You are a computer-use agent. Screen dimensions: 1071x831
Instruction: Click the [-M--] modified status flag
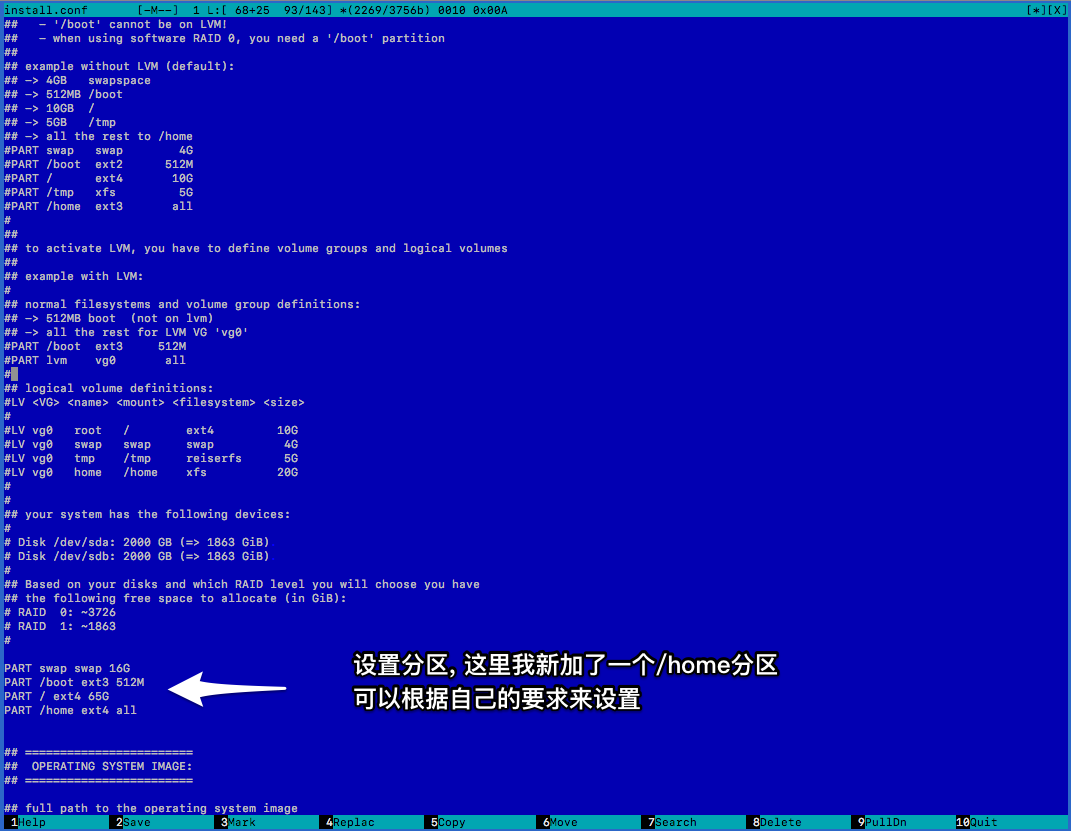158,9
